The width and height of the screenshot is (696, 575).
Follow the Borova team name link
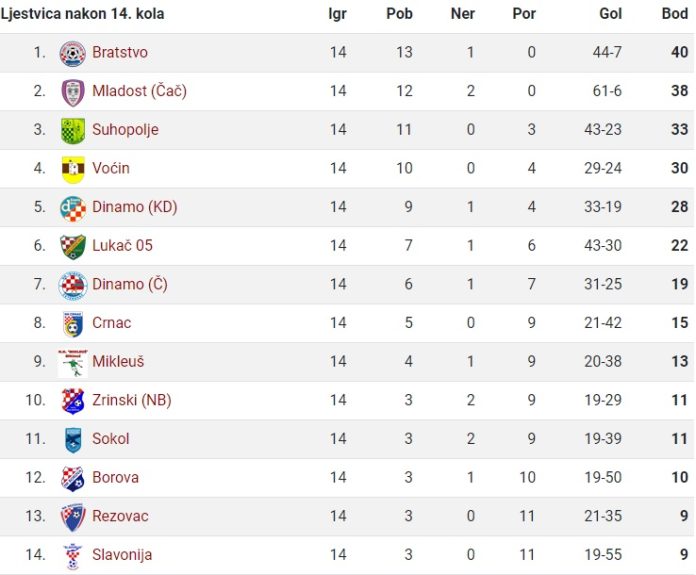(115, 477)
